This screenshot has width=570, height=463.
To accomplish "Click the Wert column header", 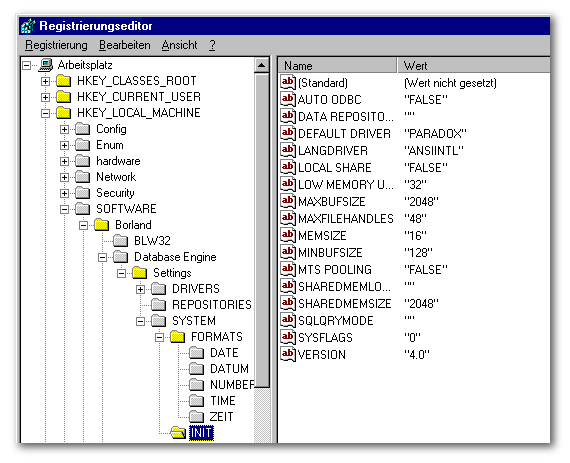I will click(x=474, y=65).
